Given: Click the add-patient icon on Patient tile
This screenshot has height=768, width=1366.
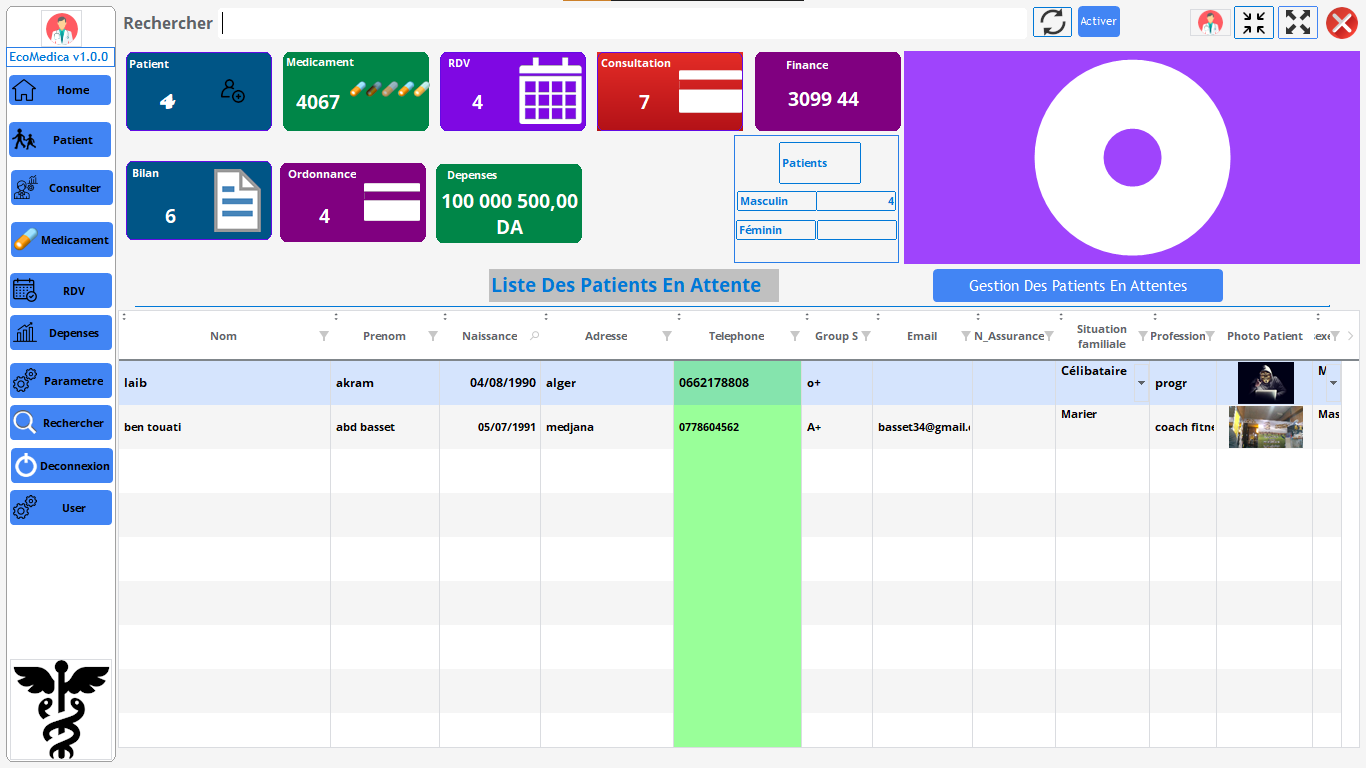Looking at the screenshot, I should [x=232, y=91].
